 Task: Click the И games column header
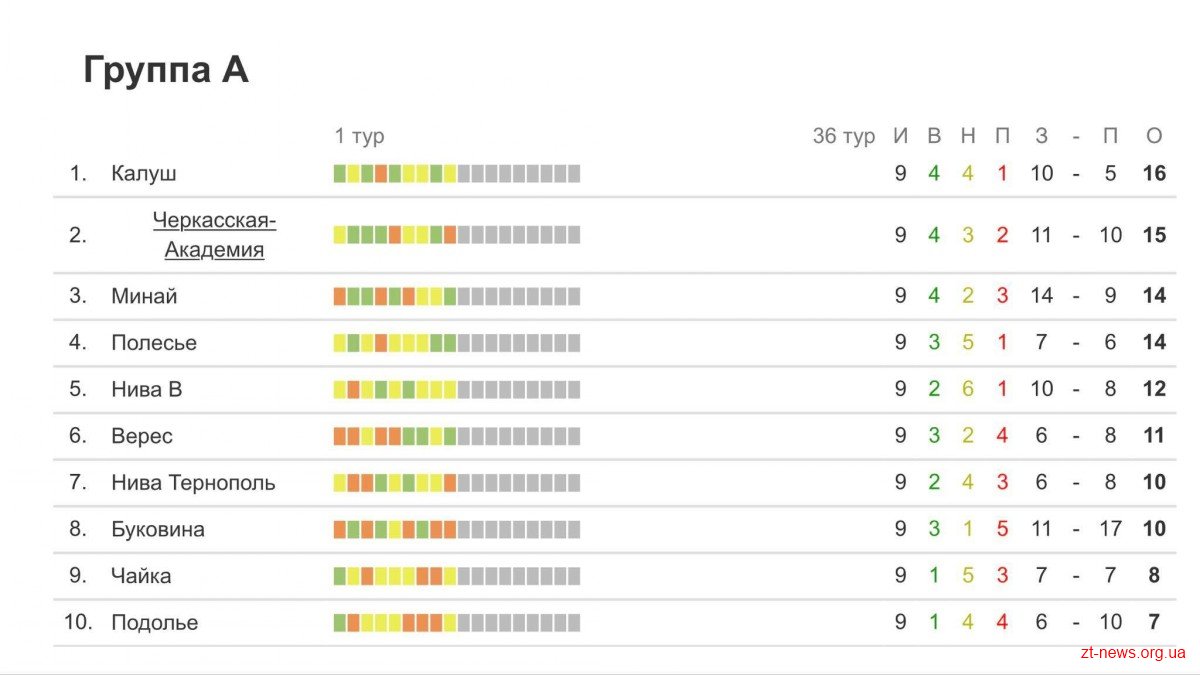(901, 136)
